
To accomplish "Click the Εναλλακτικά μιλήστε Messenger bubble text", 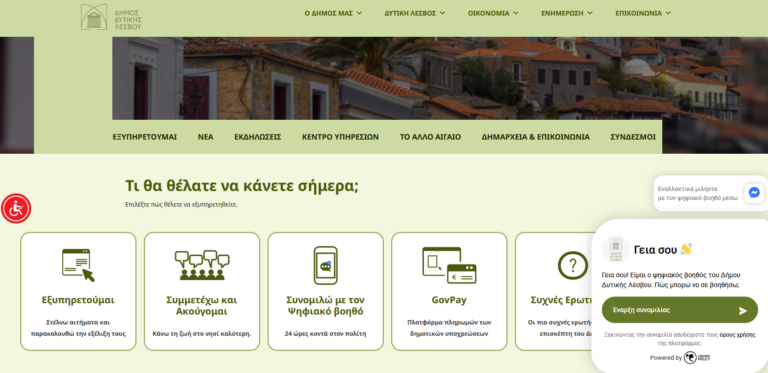I will click(x=698, y=193).
